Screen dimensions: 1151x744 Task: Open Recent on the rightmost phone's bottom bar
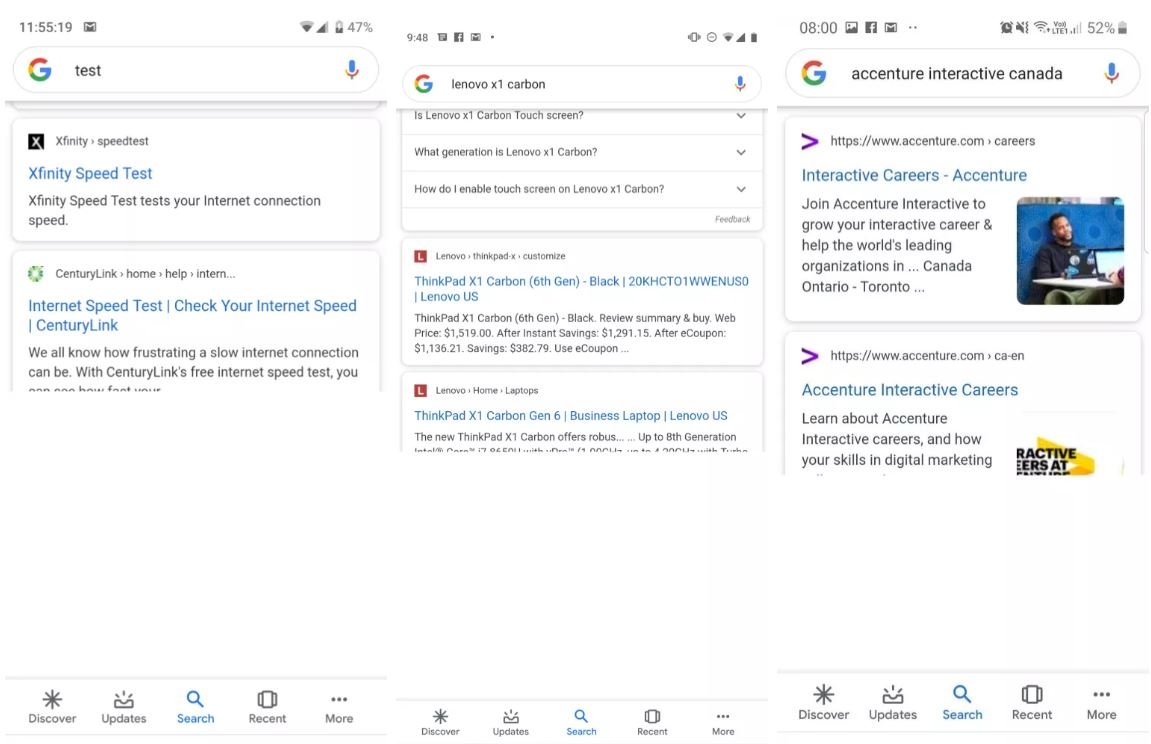[x=1031, y=702]
